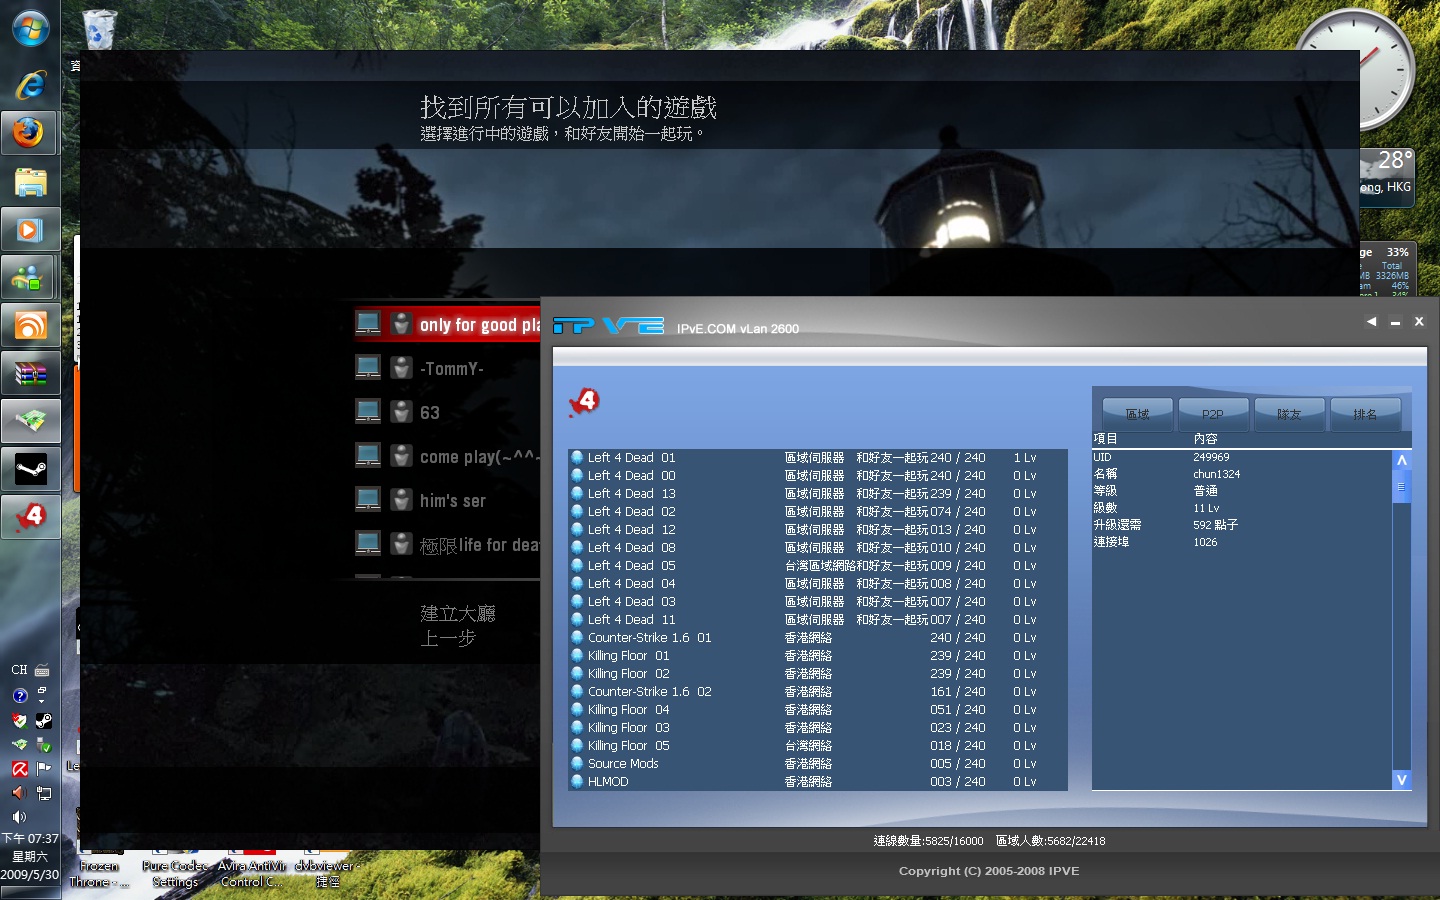Click the Left 4 Dead logo in IPVE
The height and width of the screenshot is (900, 1440).
584,402
